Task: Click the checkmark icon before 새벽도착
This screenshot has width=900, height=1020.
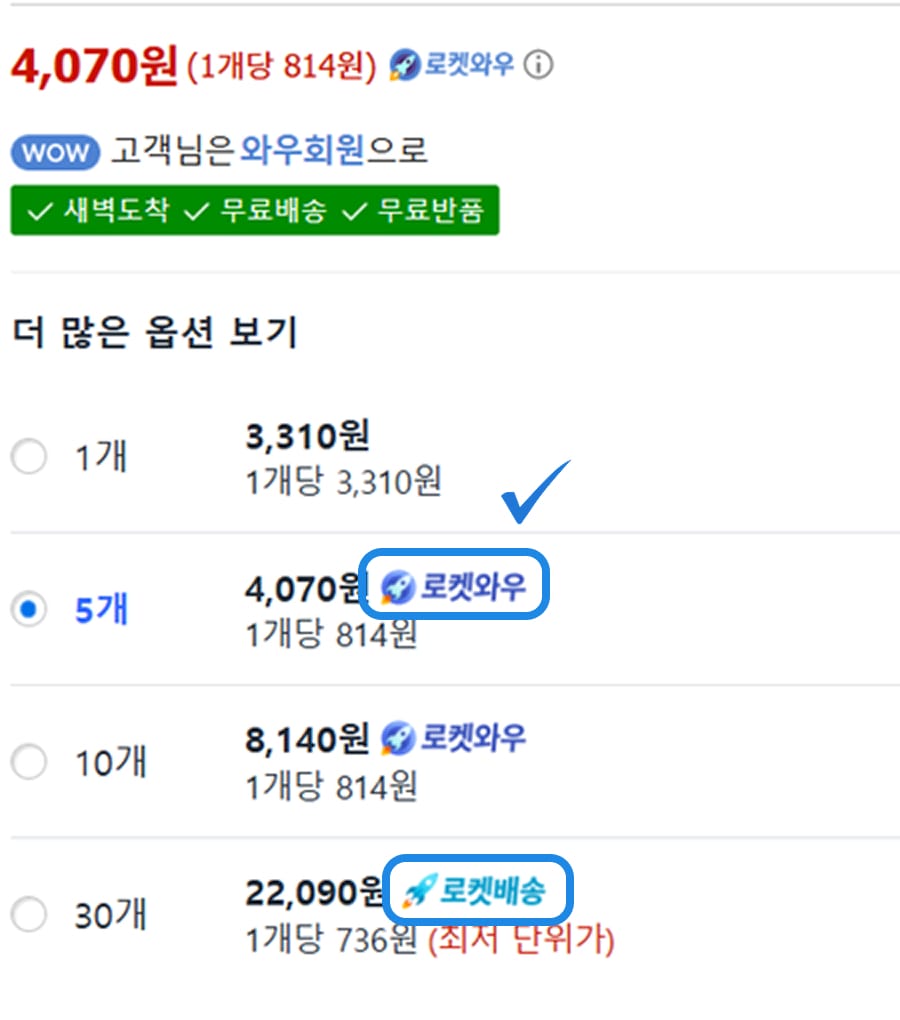Action: (37, 210)
